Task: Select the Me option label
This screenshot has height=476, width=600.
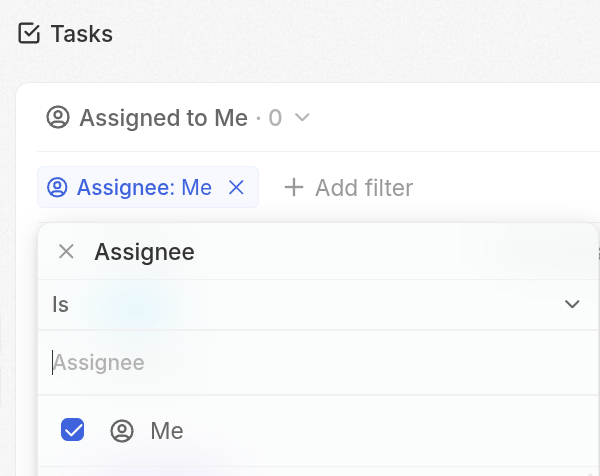Action: pos(167,431)
